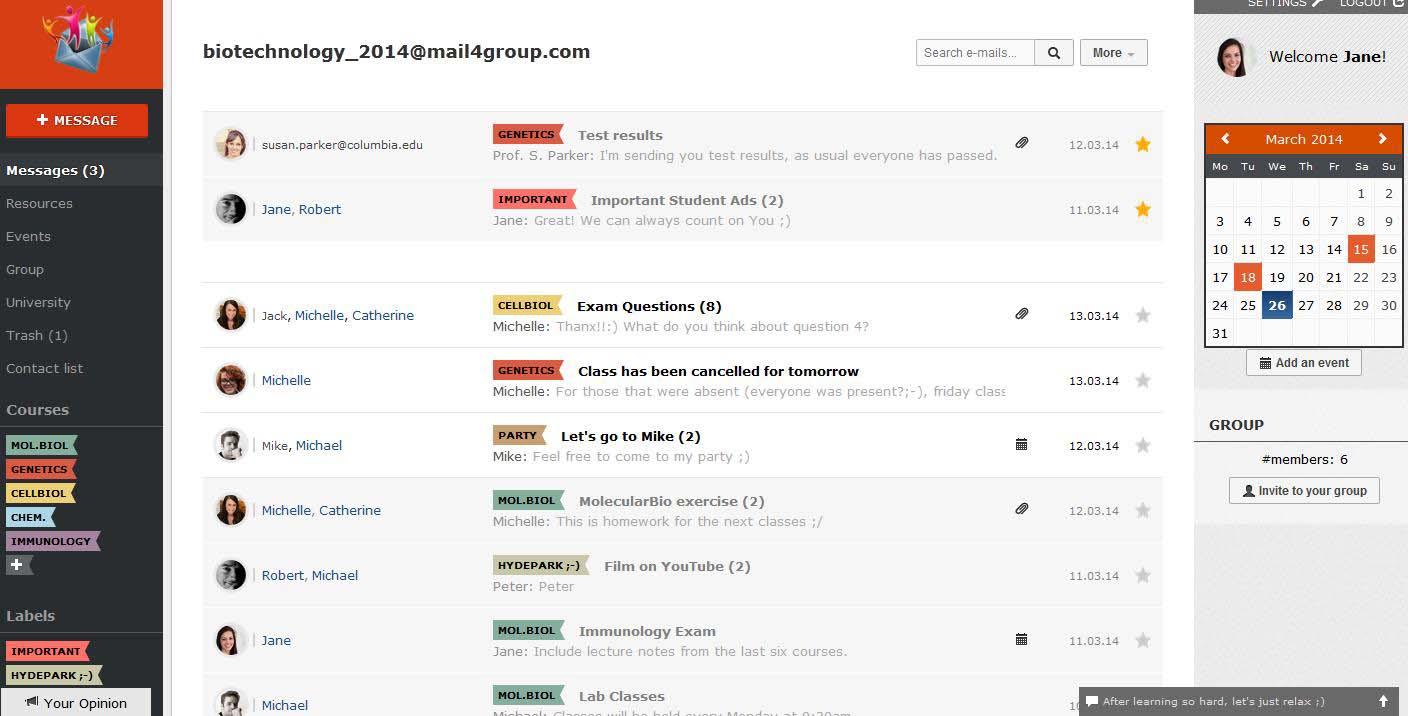Select March 18 in calendar

[1248, 278]
